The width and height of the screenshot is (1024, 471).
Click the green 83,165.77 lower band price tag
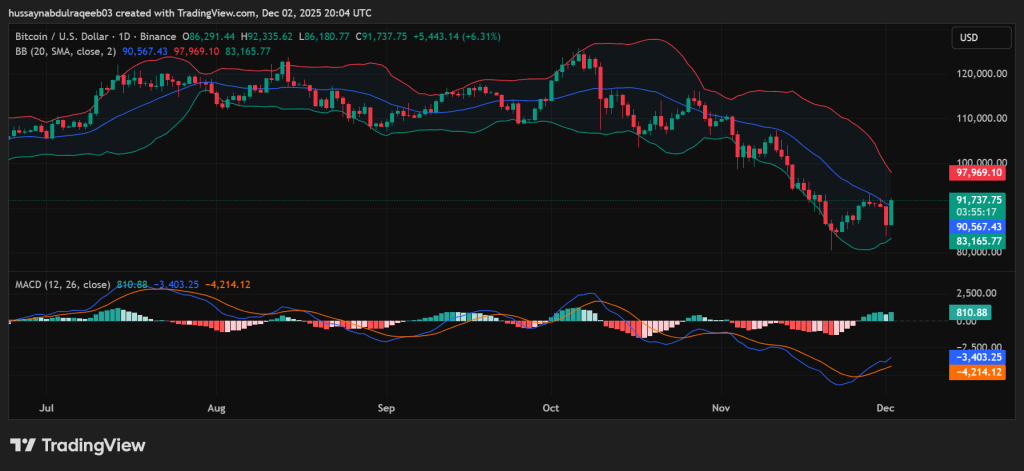tap(977, 241)
